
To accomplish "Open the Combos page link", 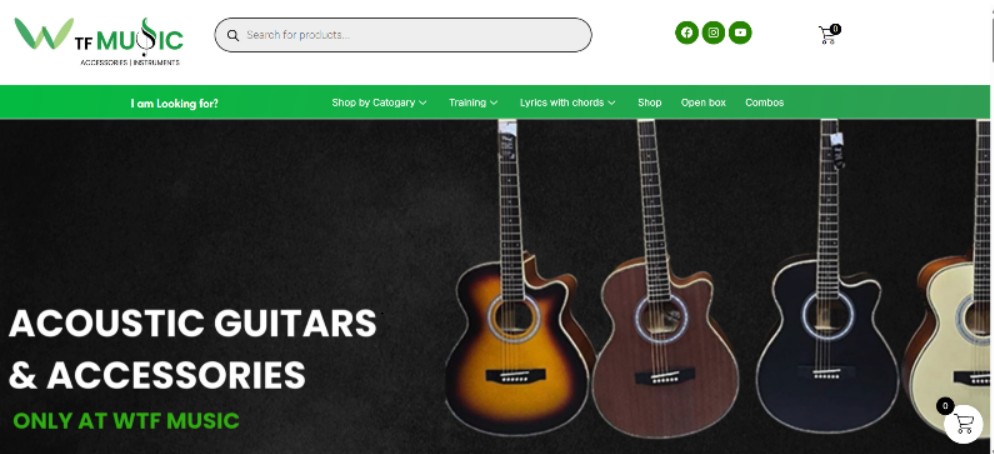I will click(x=765, y=103).
